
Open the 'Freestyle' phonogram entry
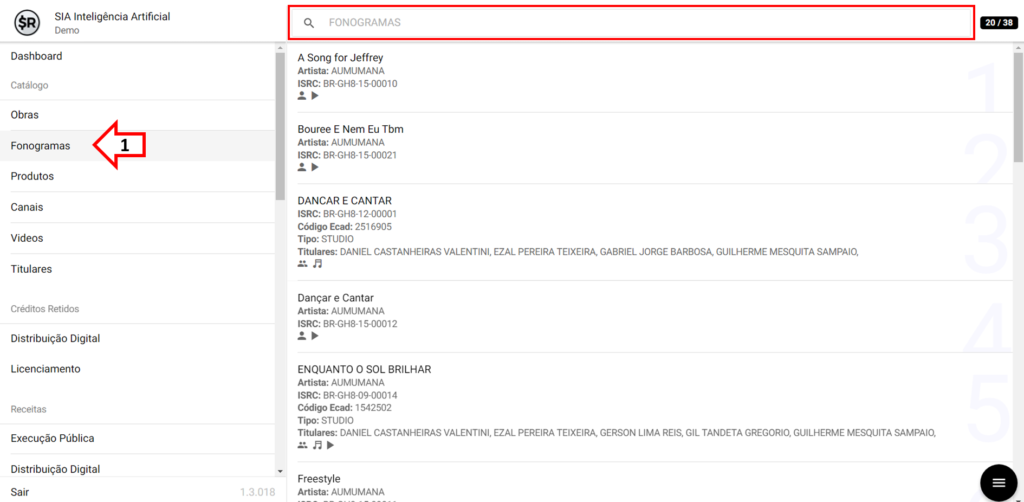(319, 479)
